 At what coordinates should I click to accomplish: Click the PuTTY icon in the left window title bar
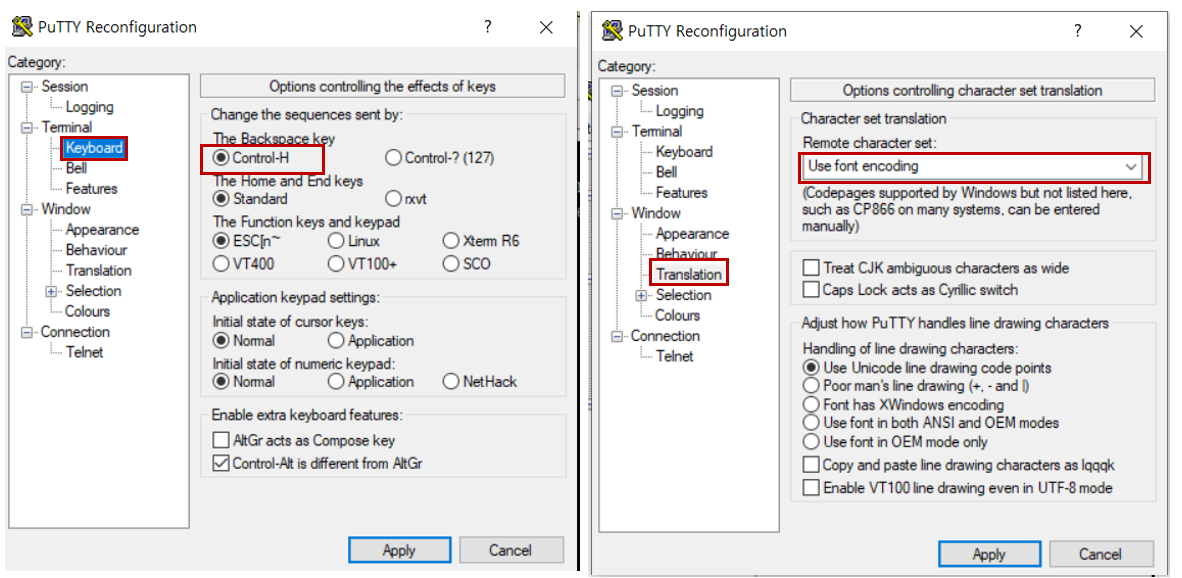click(x=22, y=27)
